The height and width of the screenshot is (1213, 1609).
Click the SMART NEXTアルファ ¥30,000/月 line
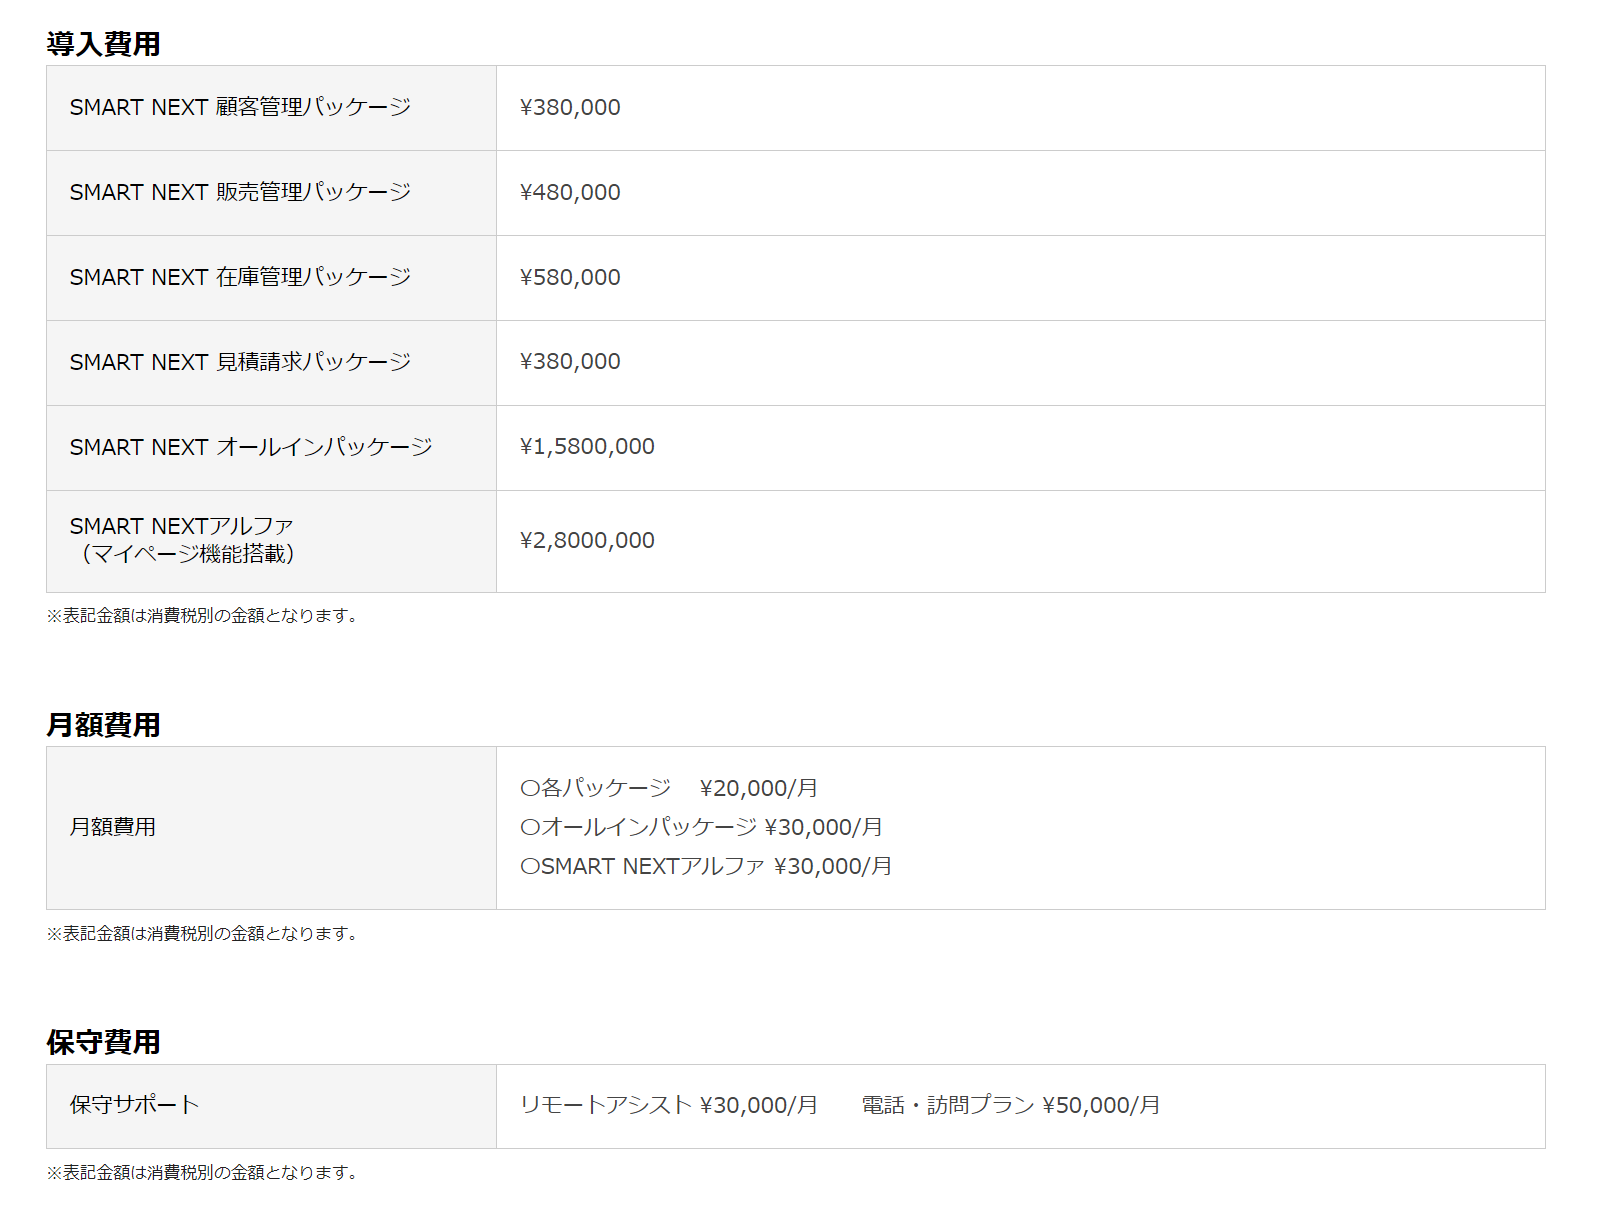pyautogui.click(x=706, y=866)
